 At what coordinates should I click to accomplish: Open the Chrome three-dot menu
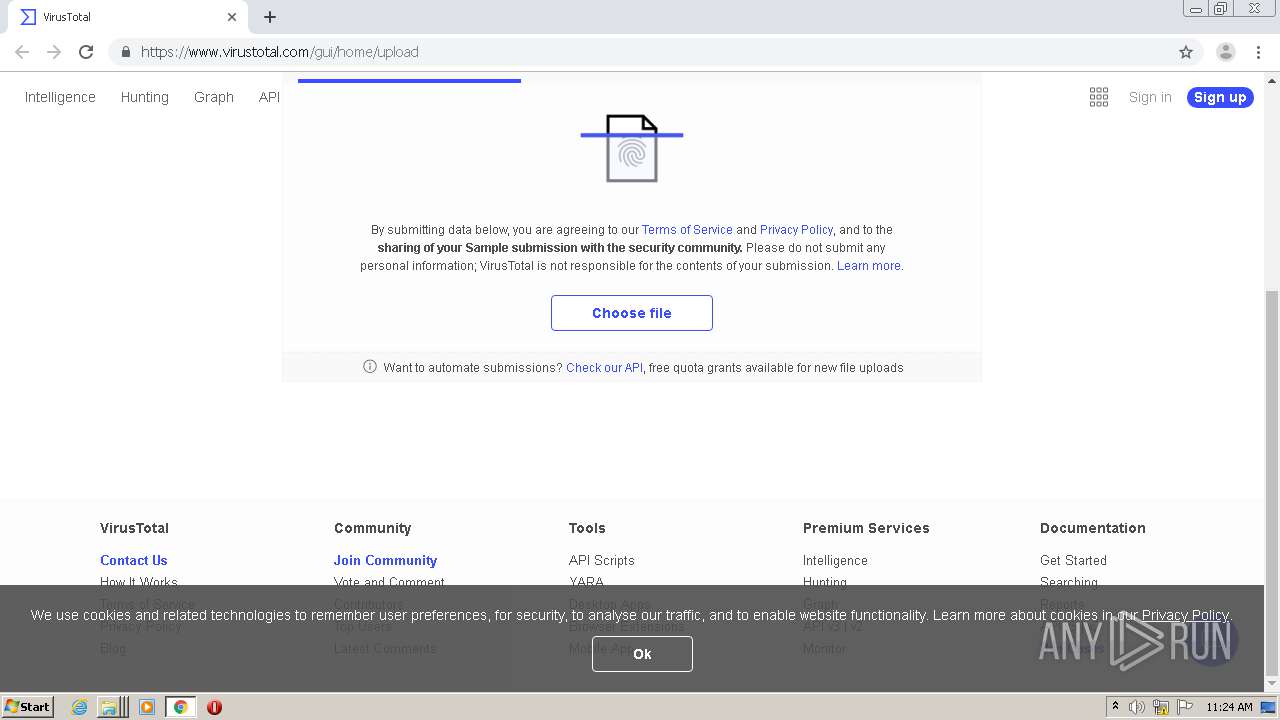click(1259, 52)
